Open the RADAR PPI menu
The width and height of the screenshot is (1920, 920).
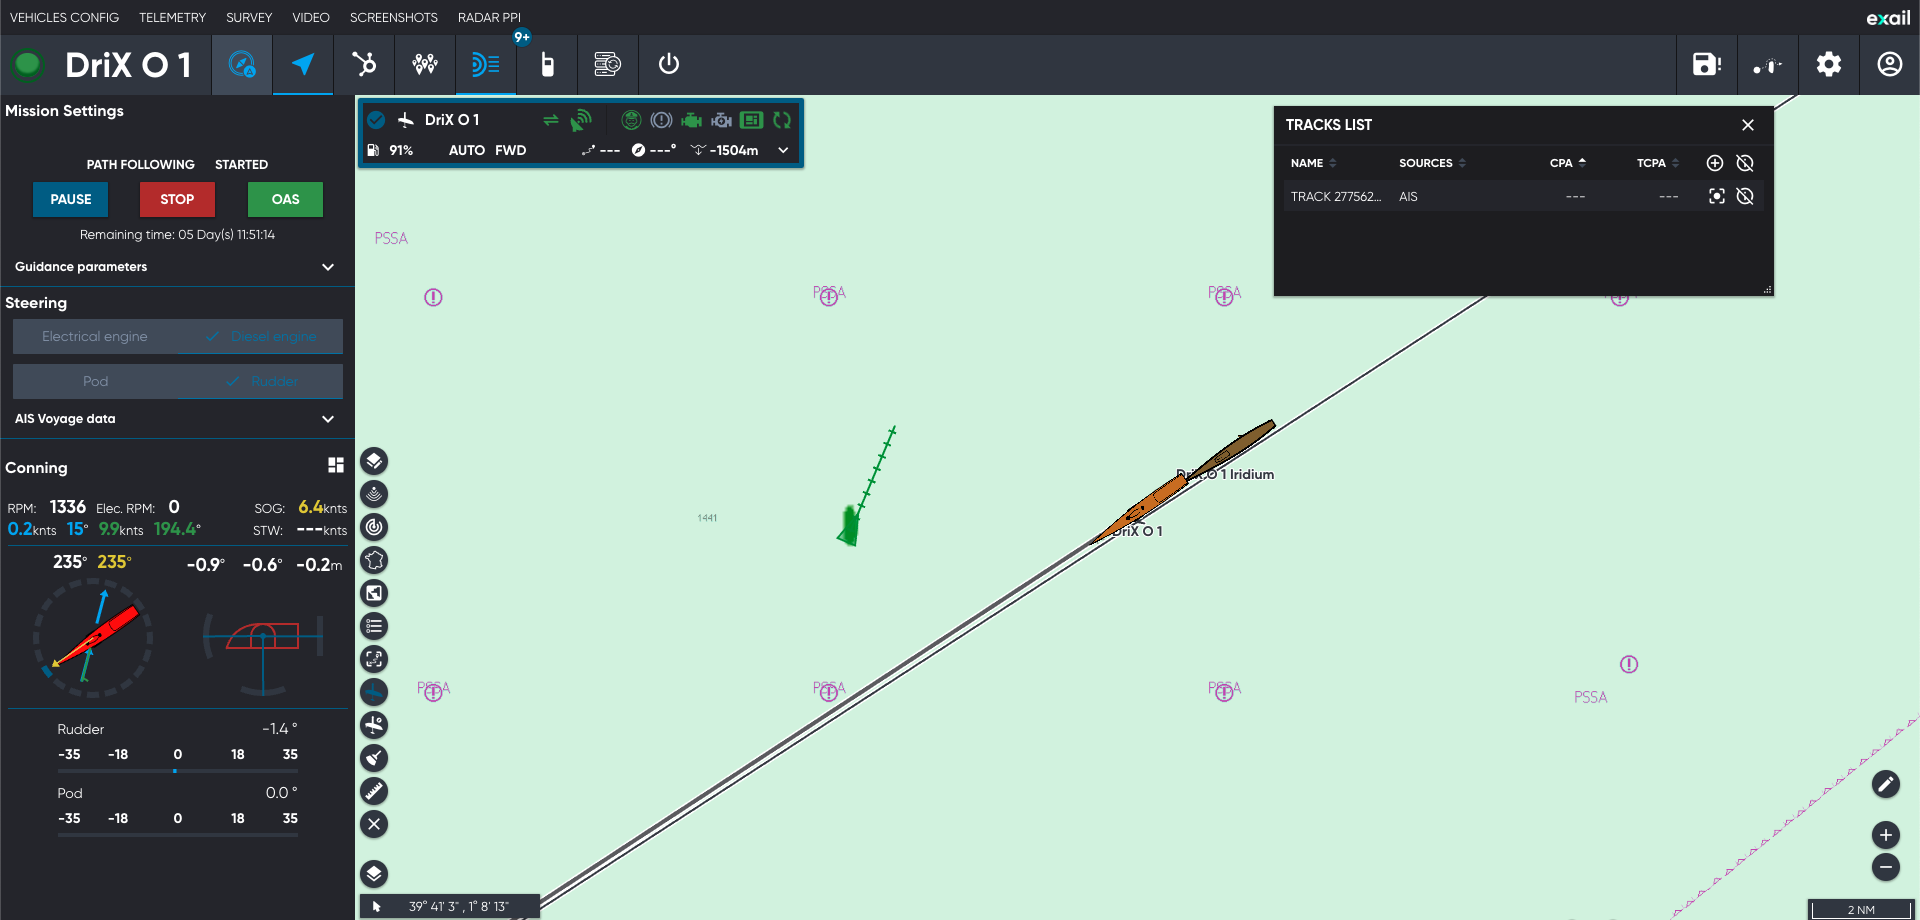489,18
